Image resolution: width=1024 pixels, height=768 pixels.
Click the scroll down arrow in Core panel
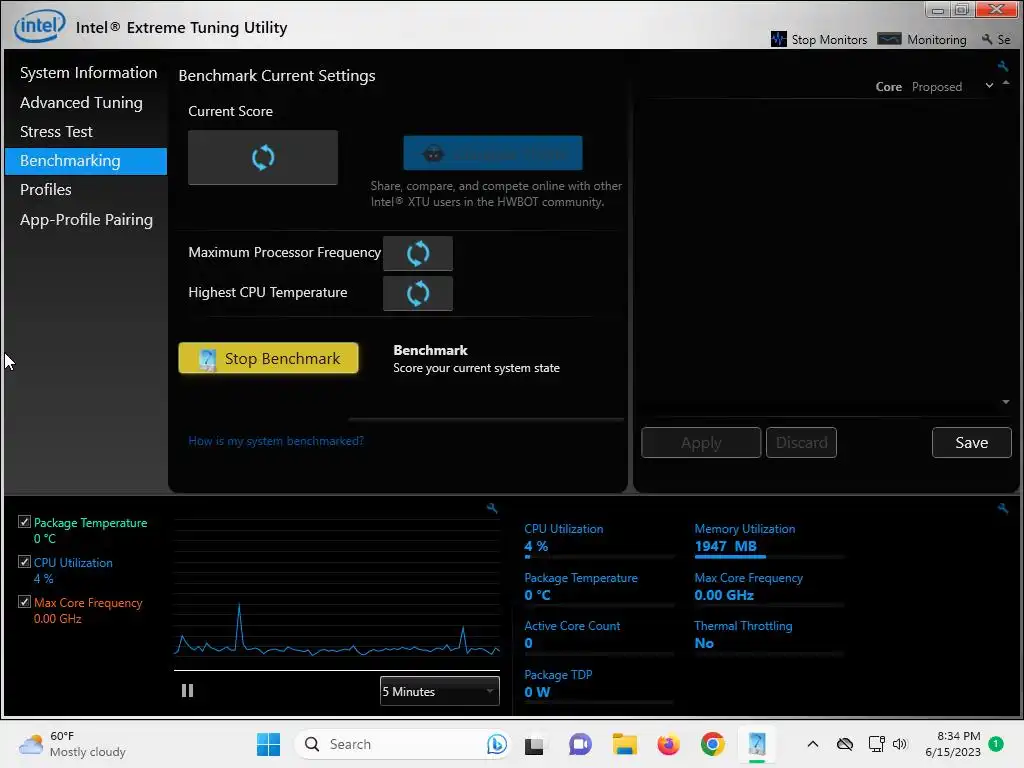1006,402
